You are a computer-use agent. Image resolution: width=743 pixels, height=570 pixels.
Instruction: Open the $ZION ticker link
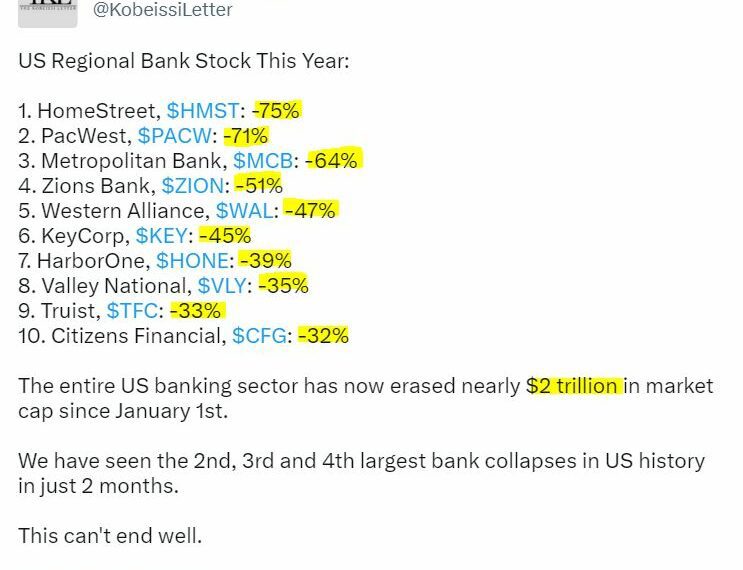pos(192,186)
